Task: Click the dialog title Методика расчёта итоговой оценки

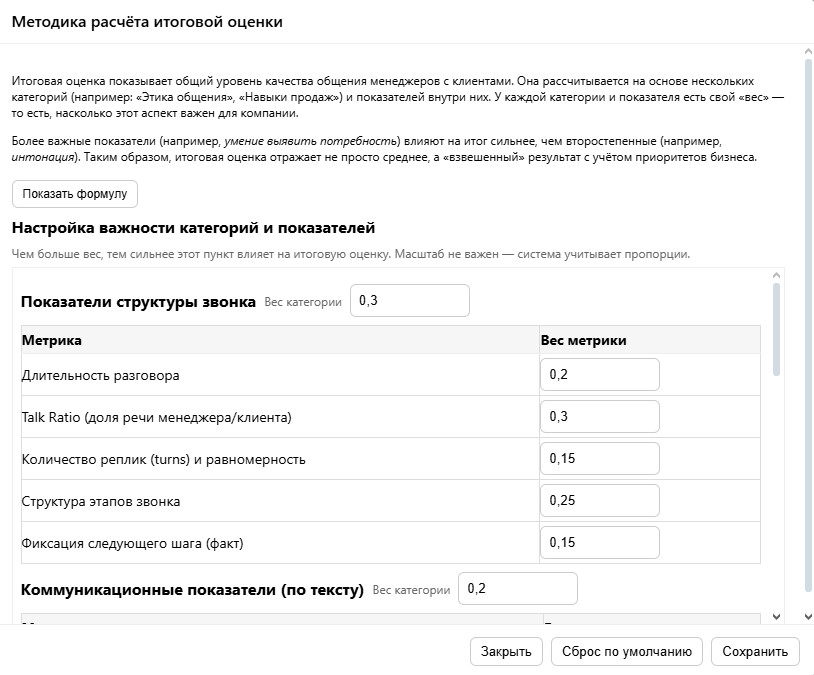Action: coord(146,20)
